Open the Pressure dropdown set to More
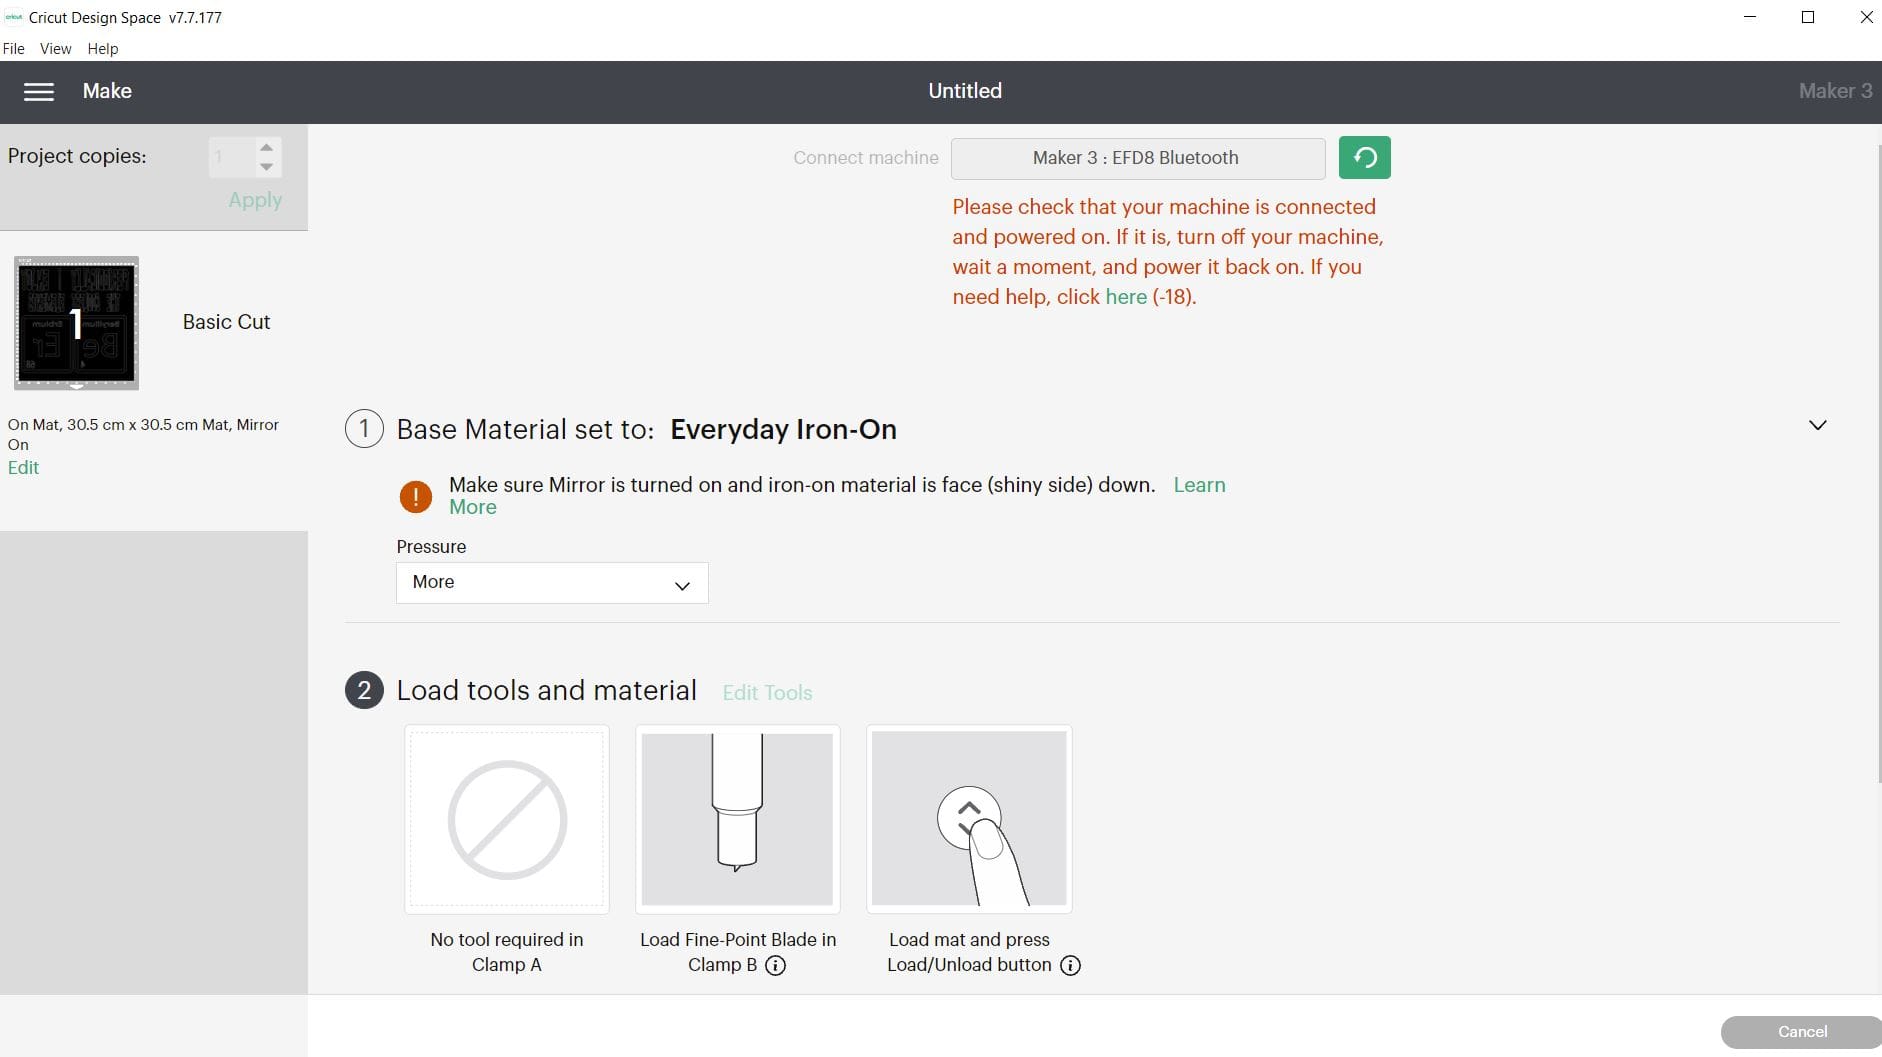This screenshot has width=1882, height=1057. 552,583
